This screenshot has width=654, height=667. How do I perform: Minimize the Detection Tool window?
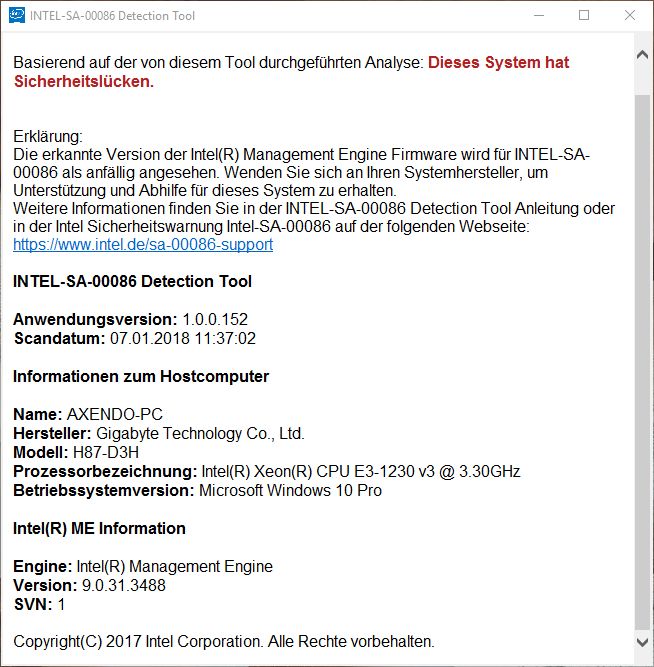[539, 15]
